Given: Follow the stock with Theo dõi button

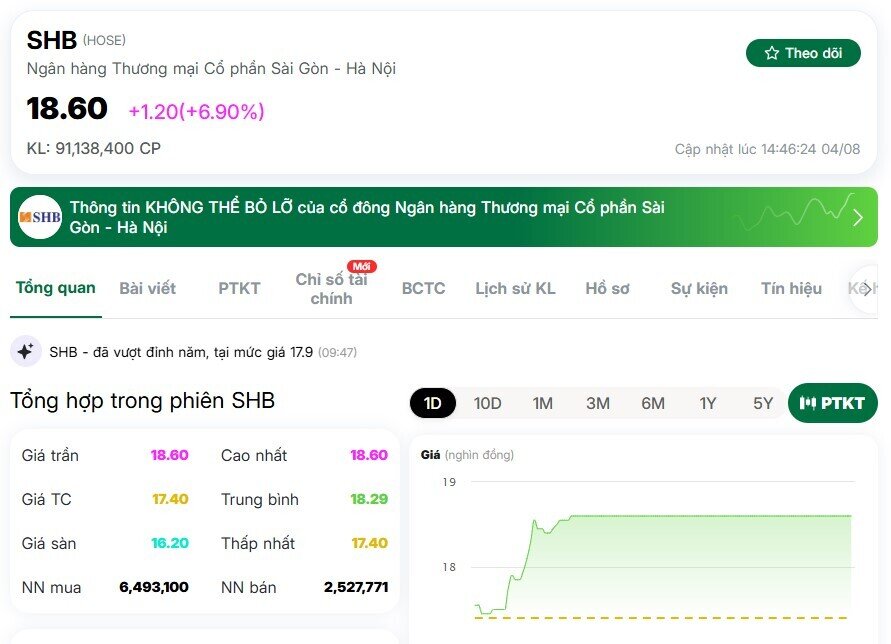Looking at the screenshot, I should (803, 53).
